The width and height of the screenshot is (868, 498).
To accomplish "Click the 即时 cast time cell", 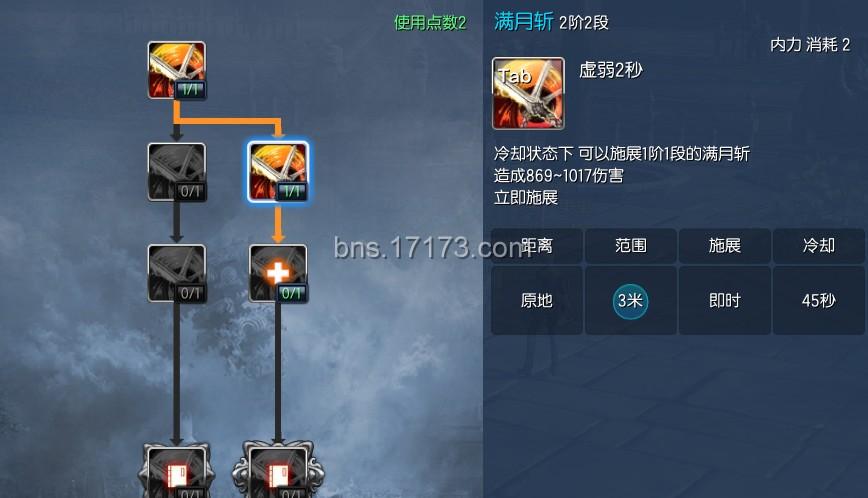I will pos(725,300).
